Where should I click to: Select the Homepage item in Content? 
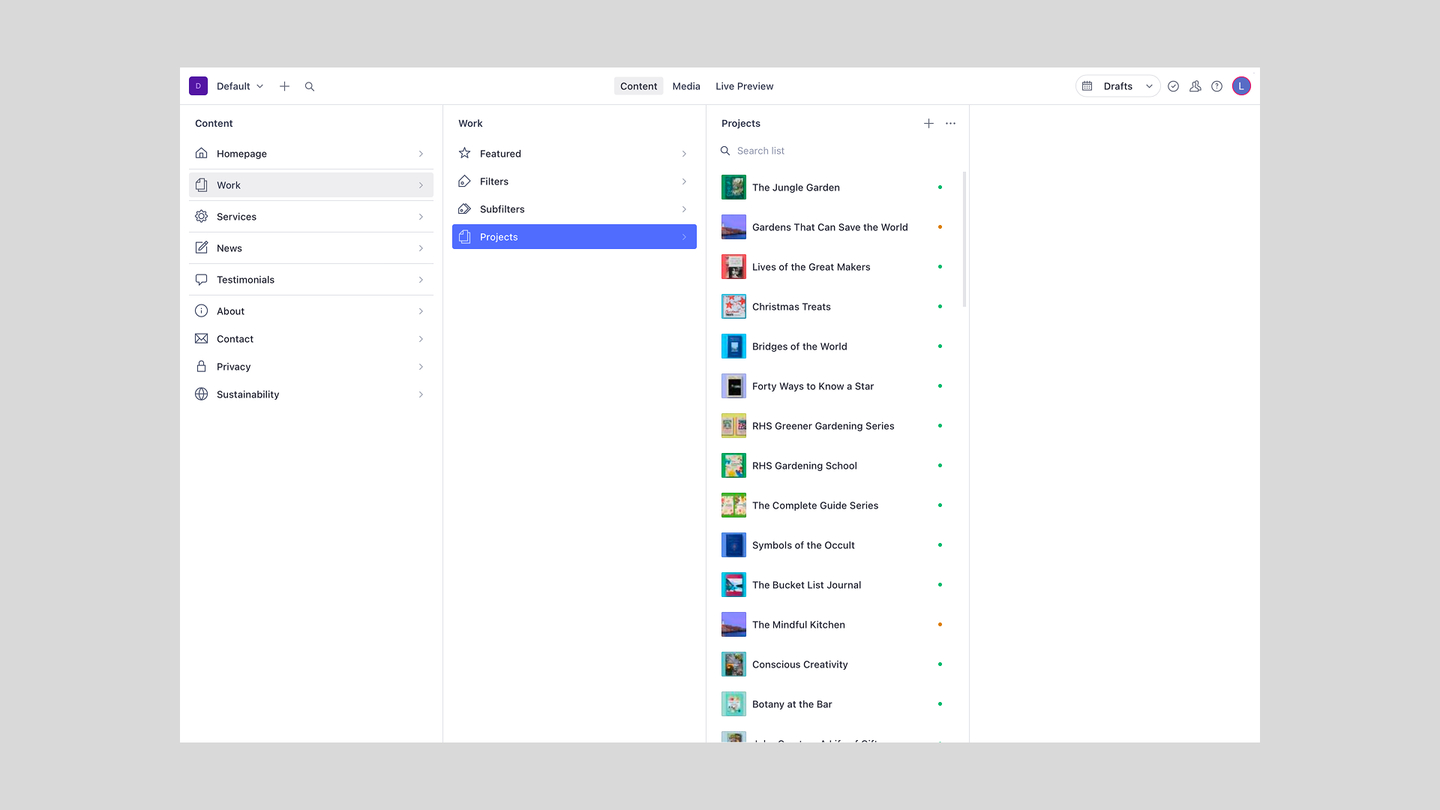[x=311, y=154]
